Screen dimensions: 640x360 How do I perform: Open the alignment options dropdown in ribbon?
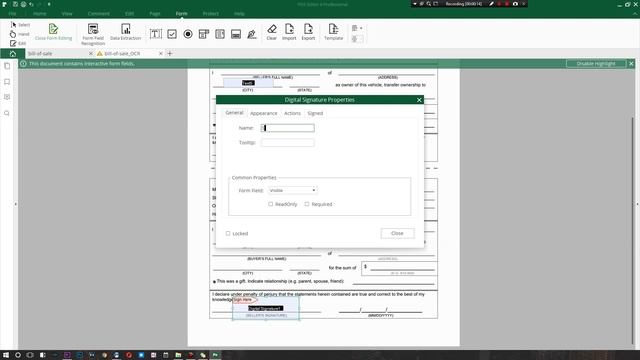[357, 28]
